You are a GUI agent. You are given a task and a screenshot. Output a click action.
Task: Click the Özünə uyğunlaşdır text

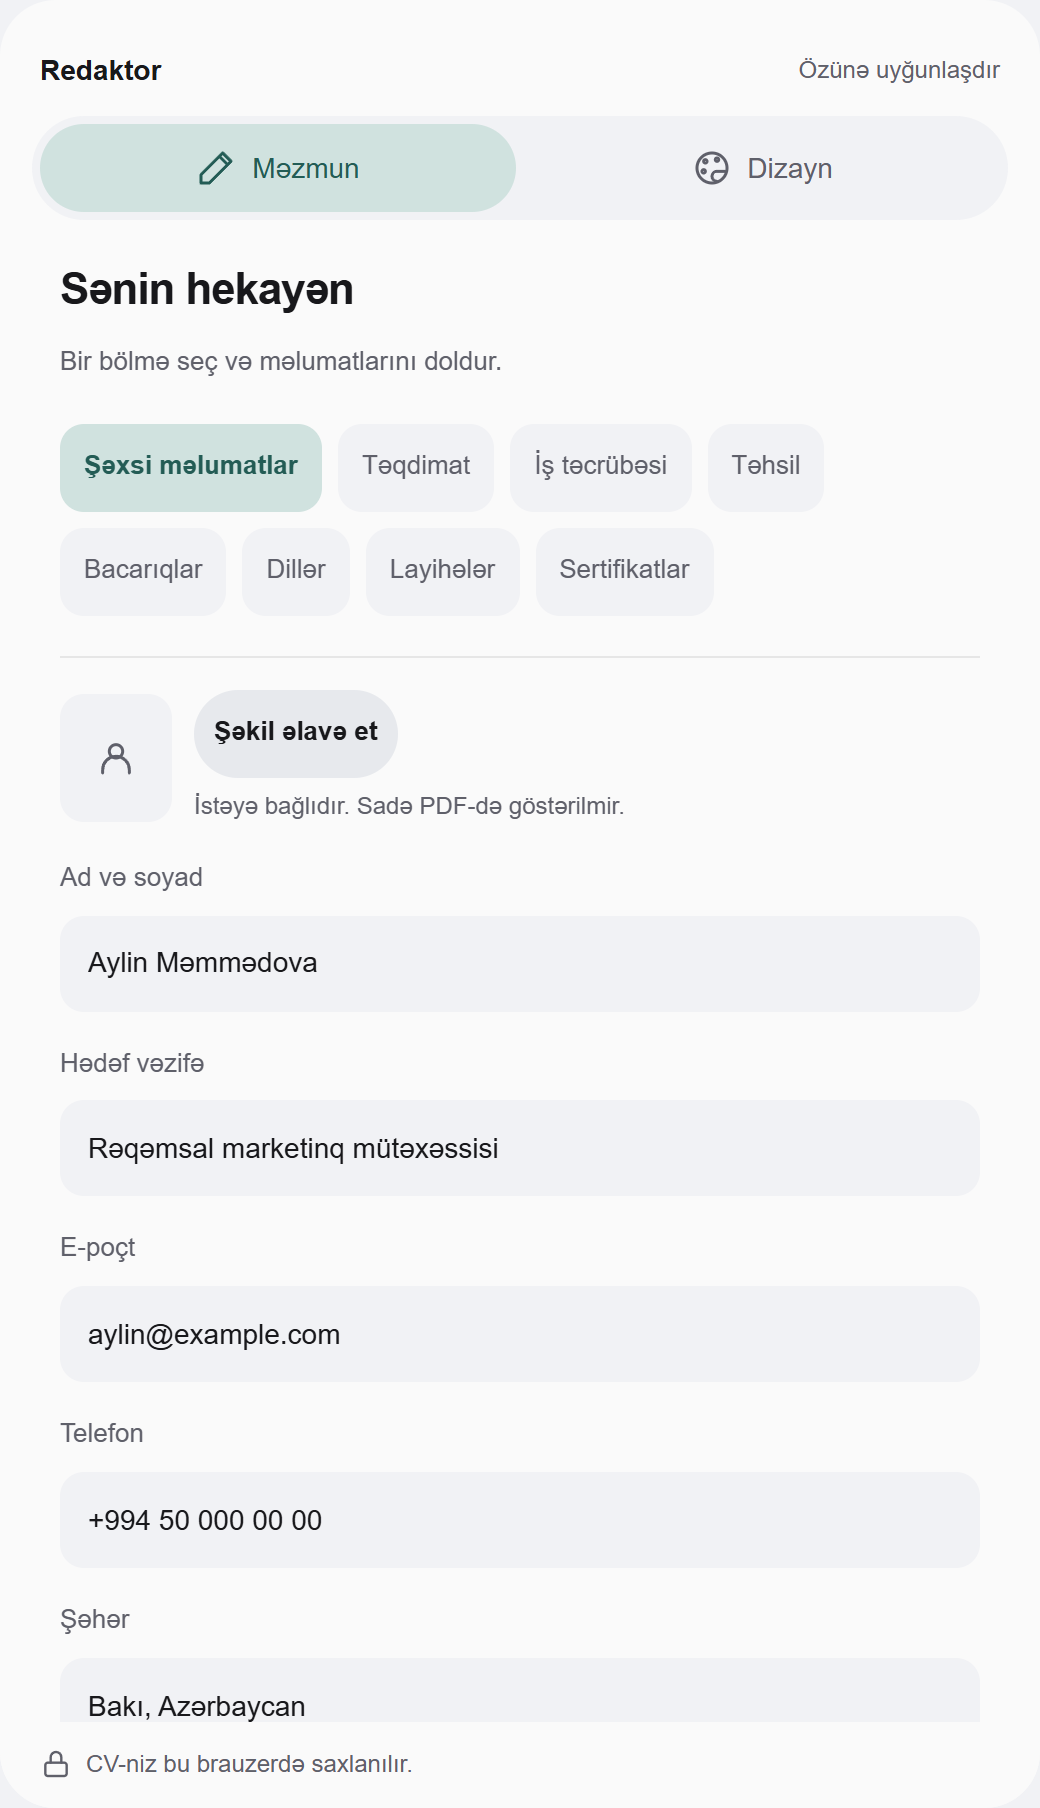pos(899,70)
